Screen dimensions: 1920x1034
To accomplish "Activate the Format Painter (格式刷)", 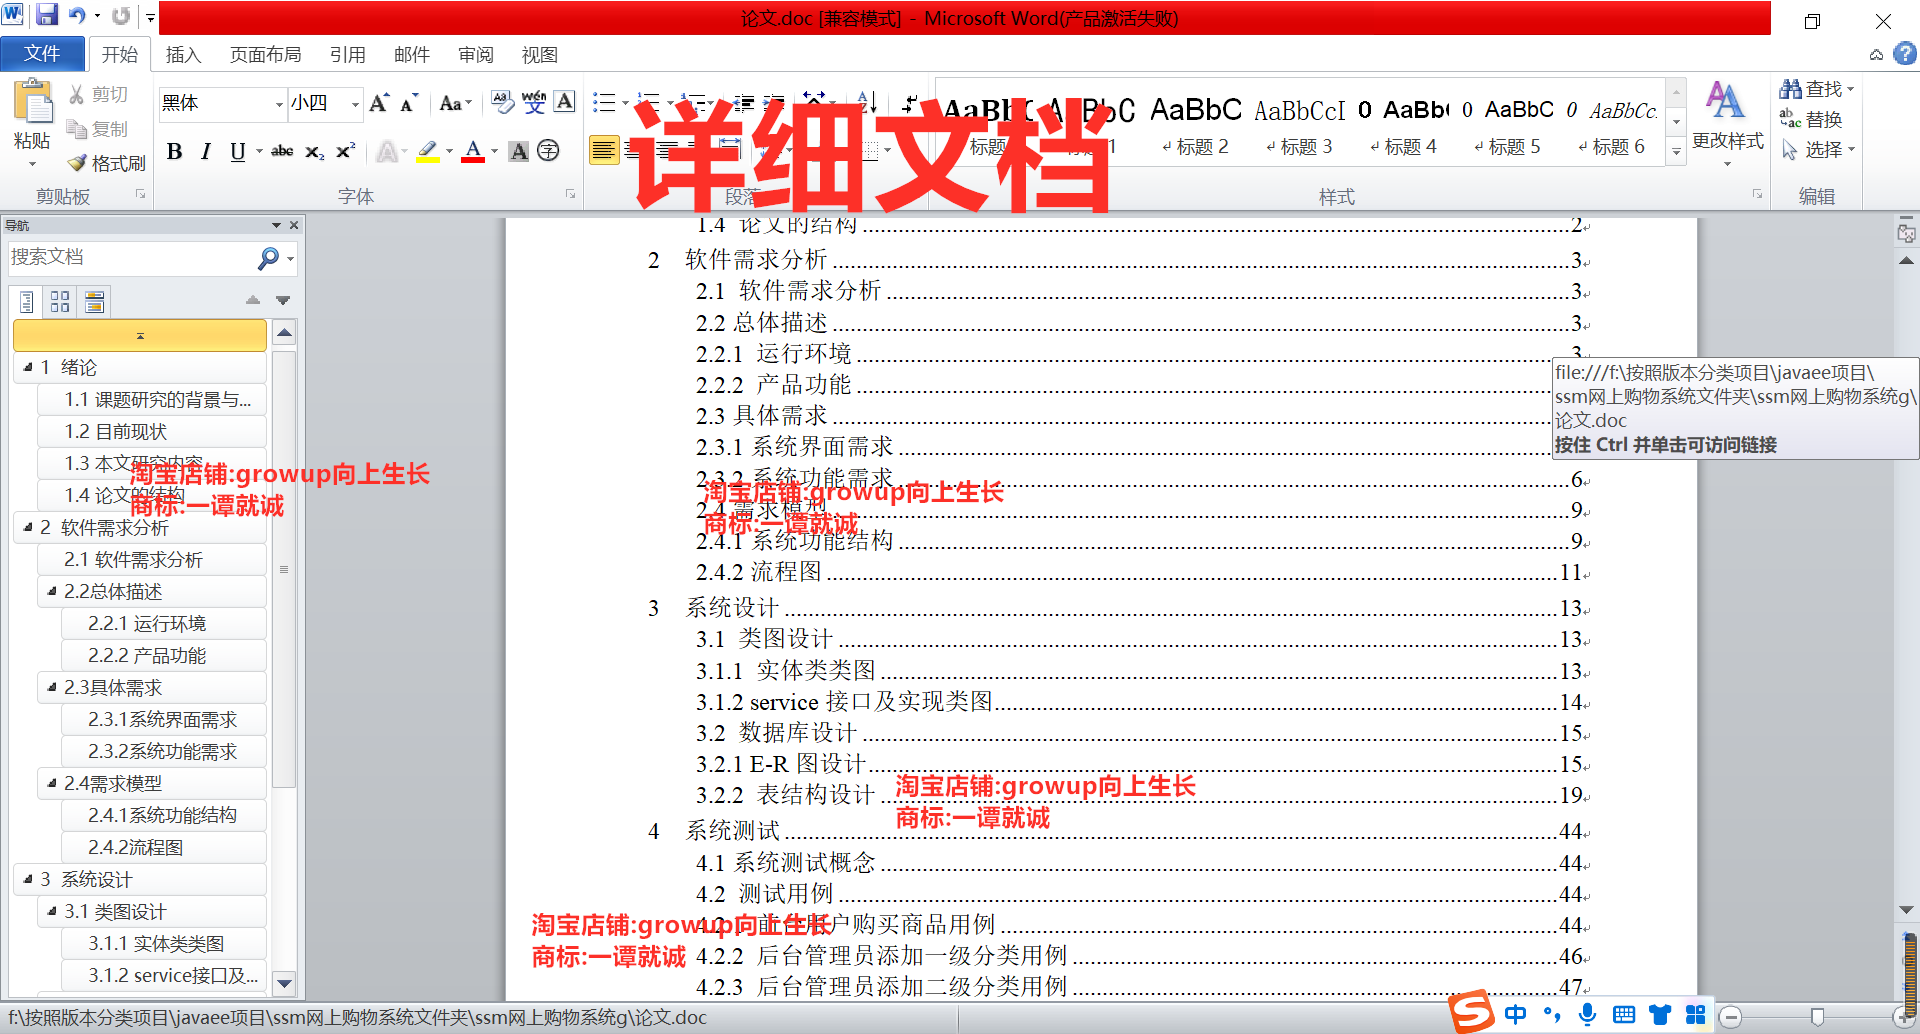I will pos(106,162).
